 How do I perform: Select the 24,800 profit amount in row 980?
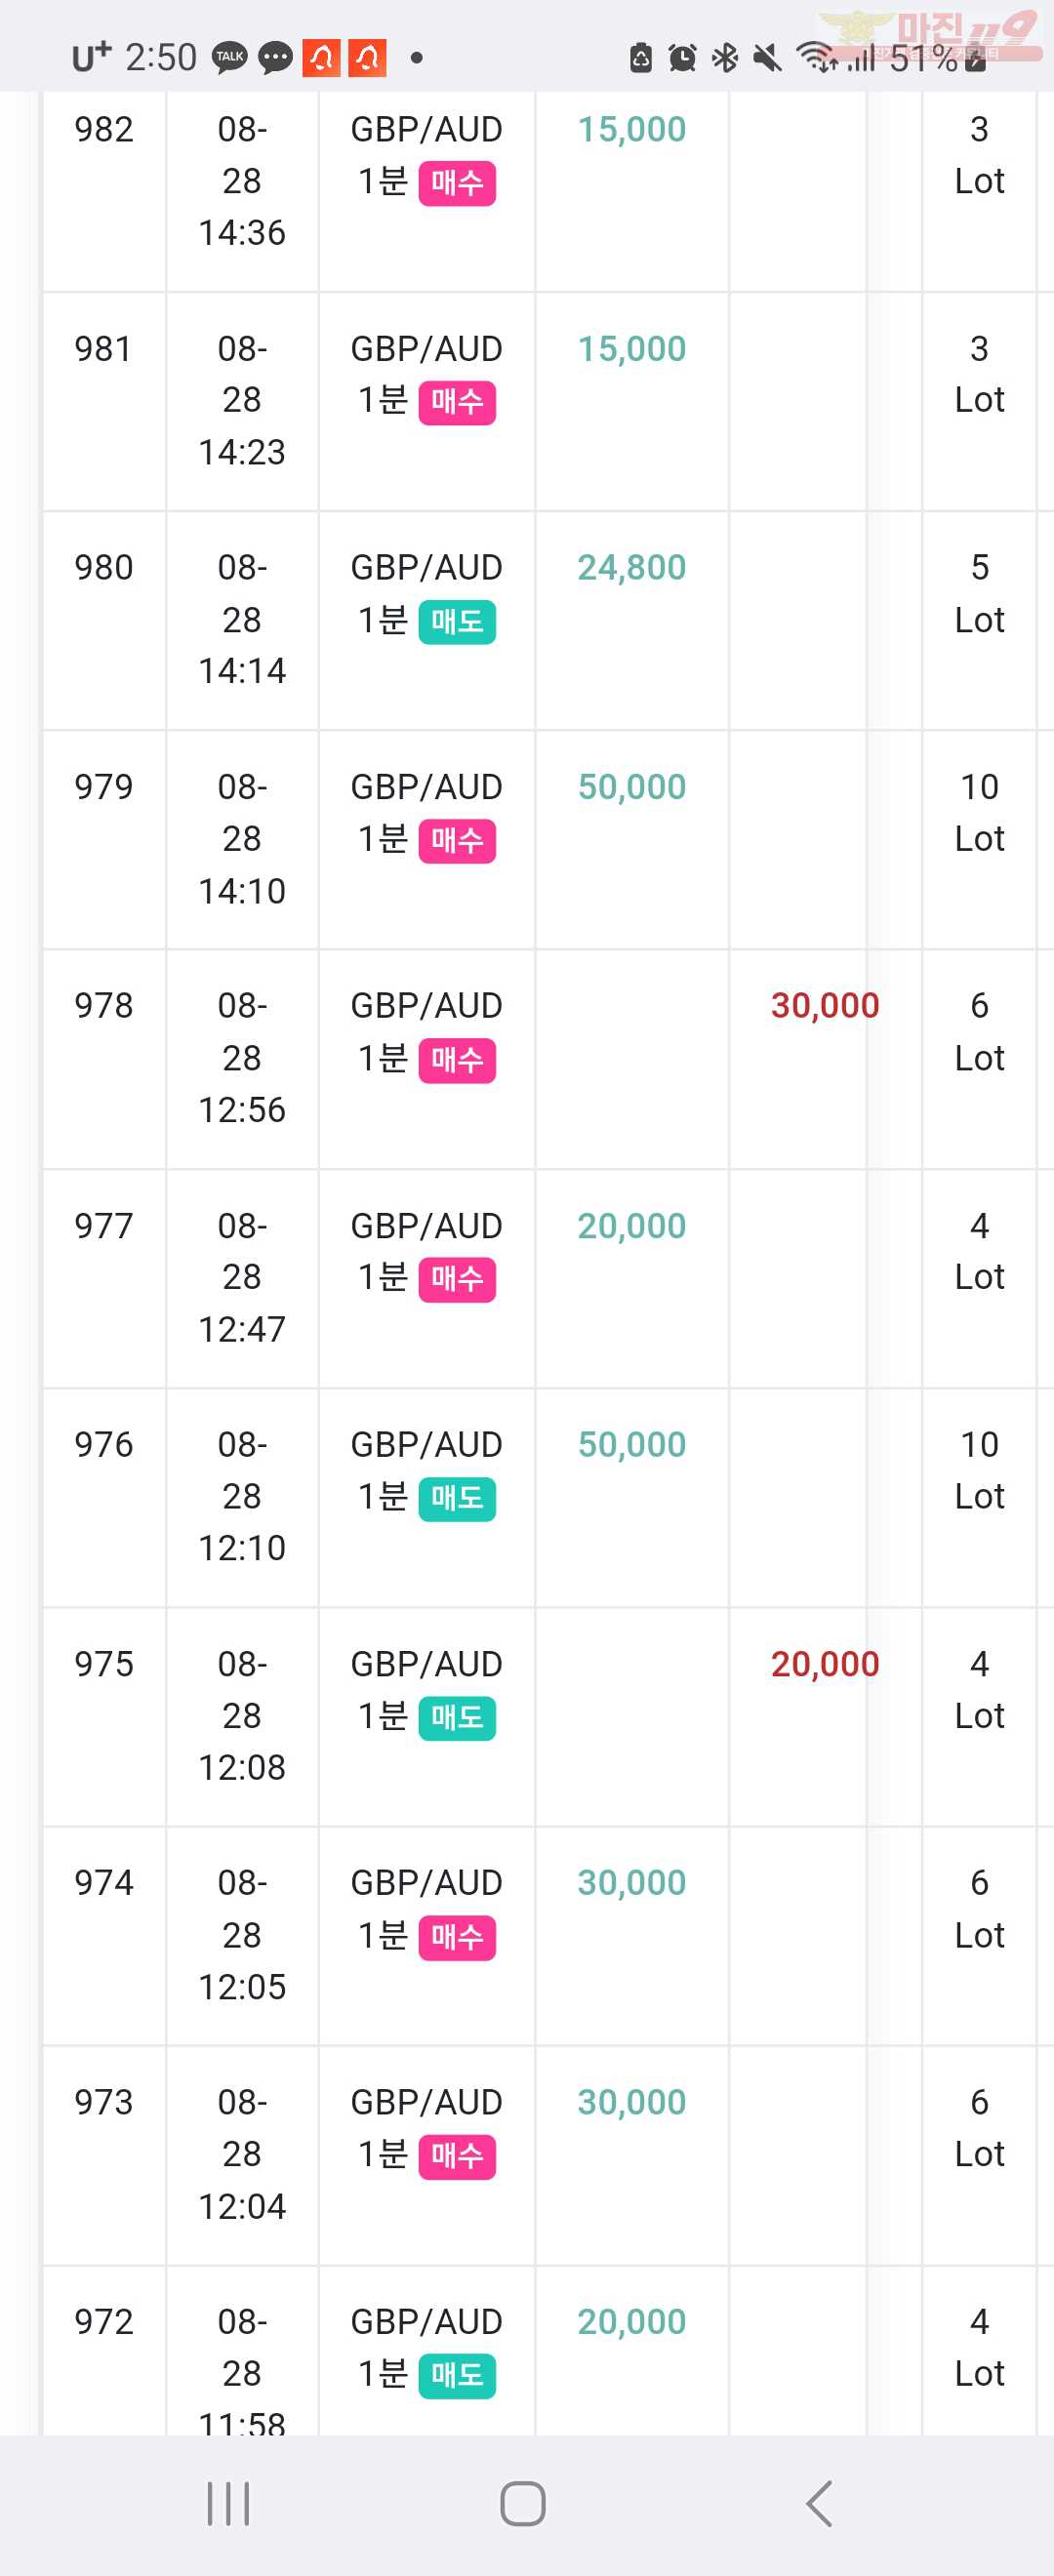point(632,568)
